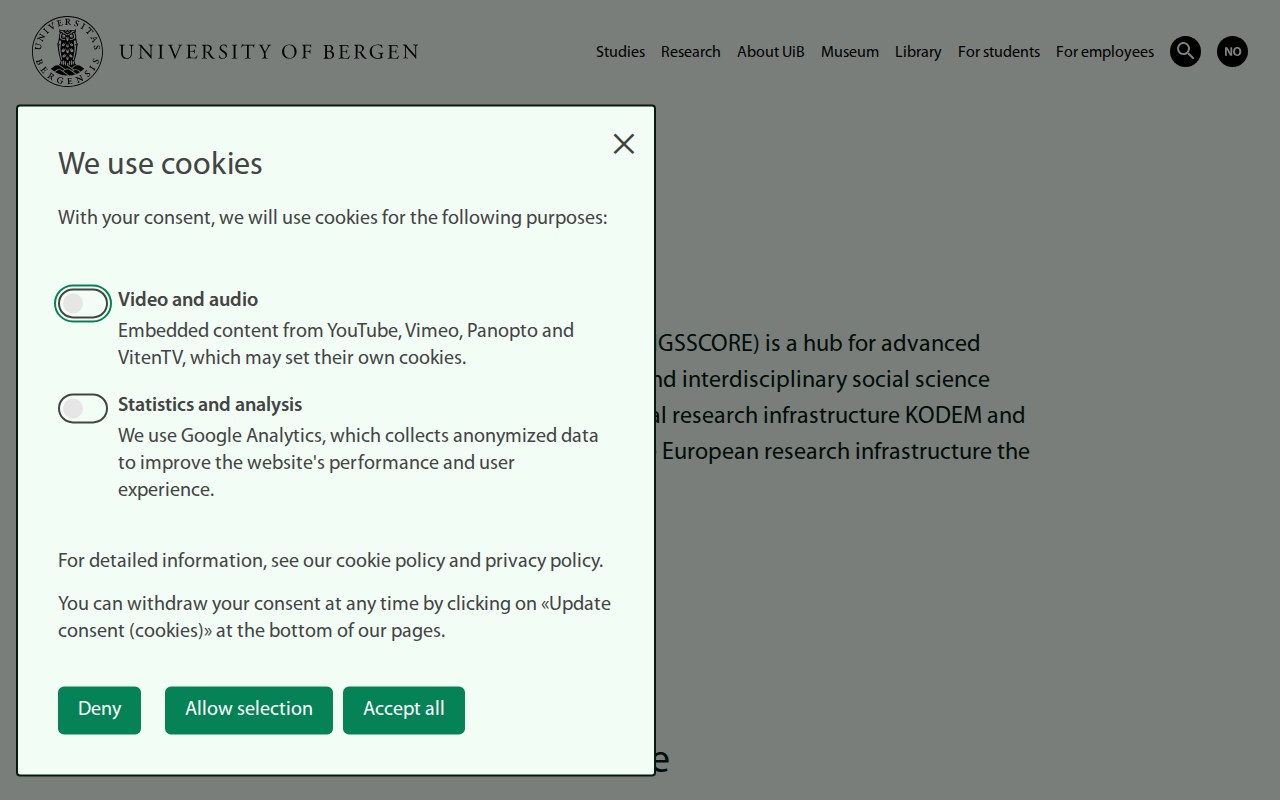Click the Accept all button
The width and height of the screenshot is (1280, 800).
403,709
